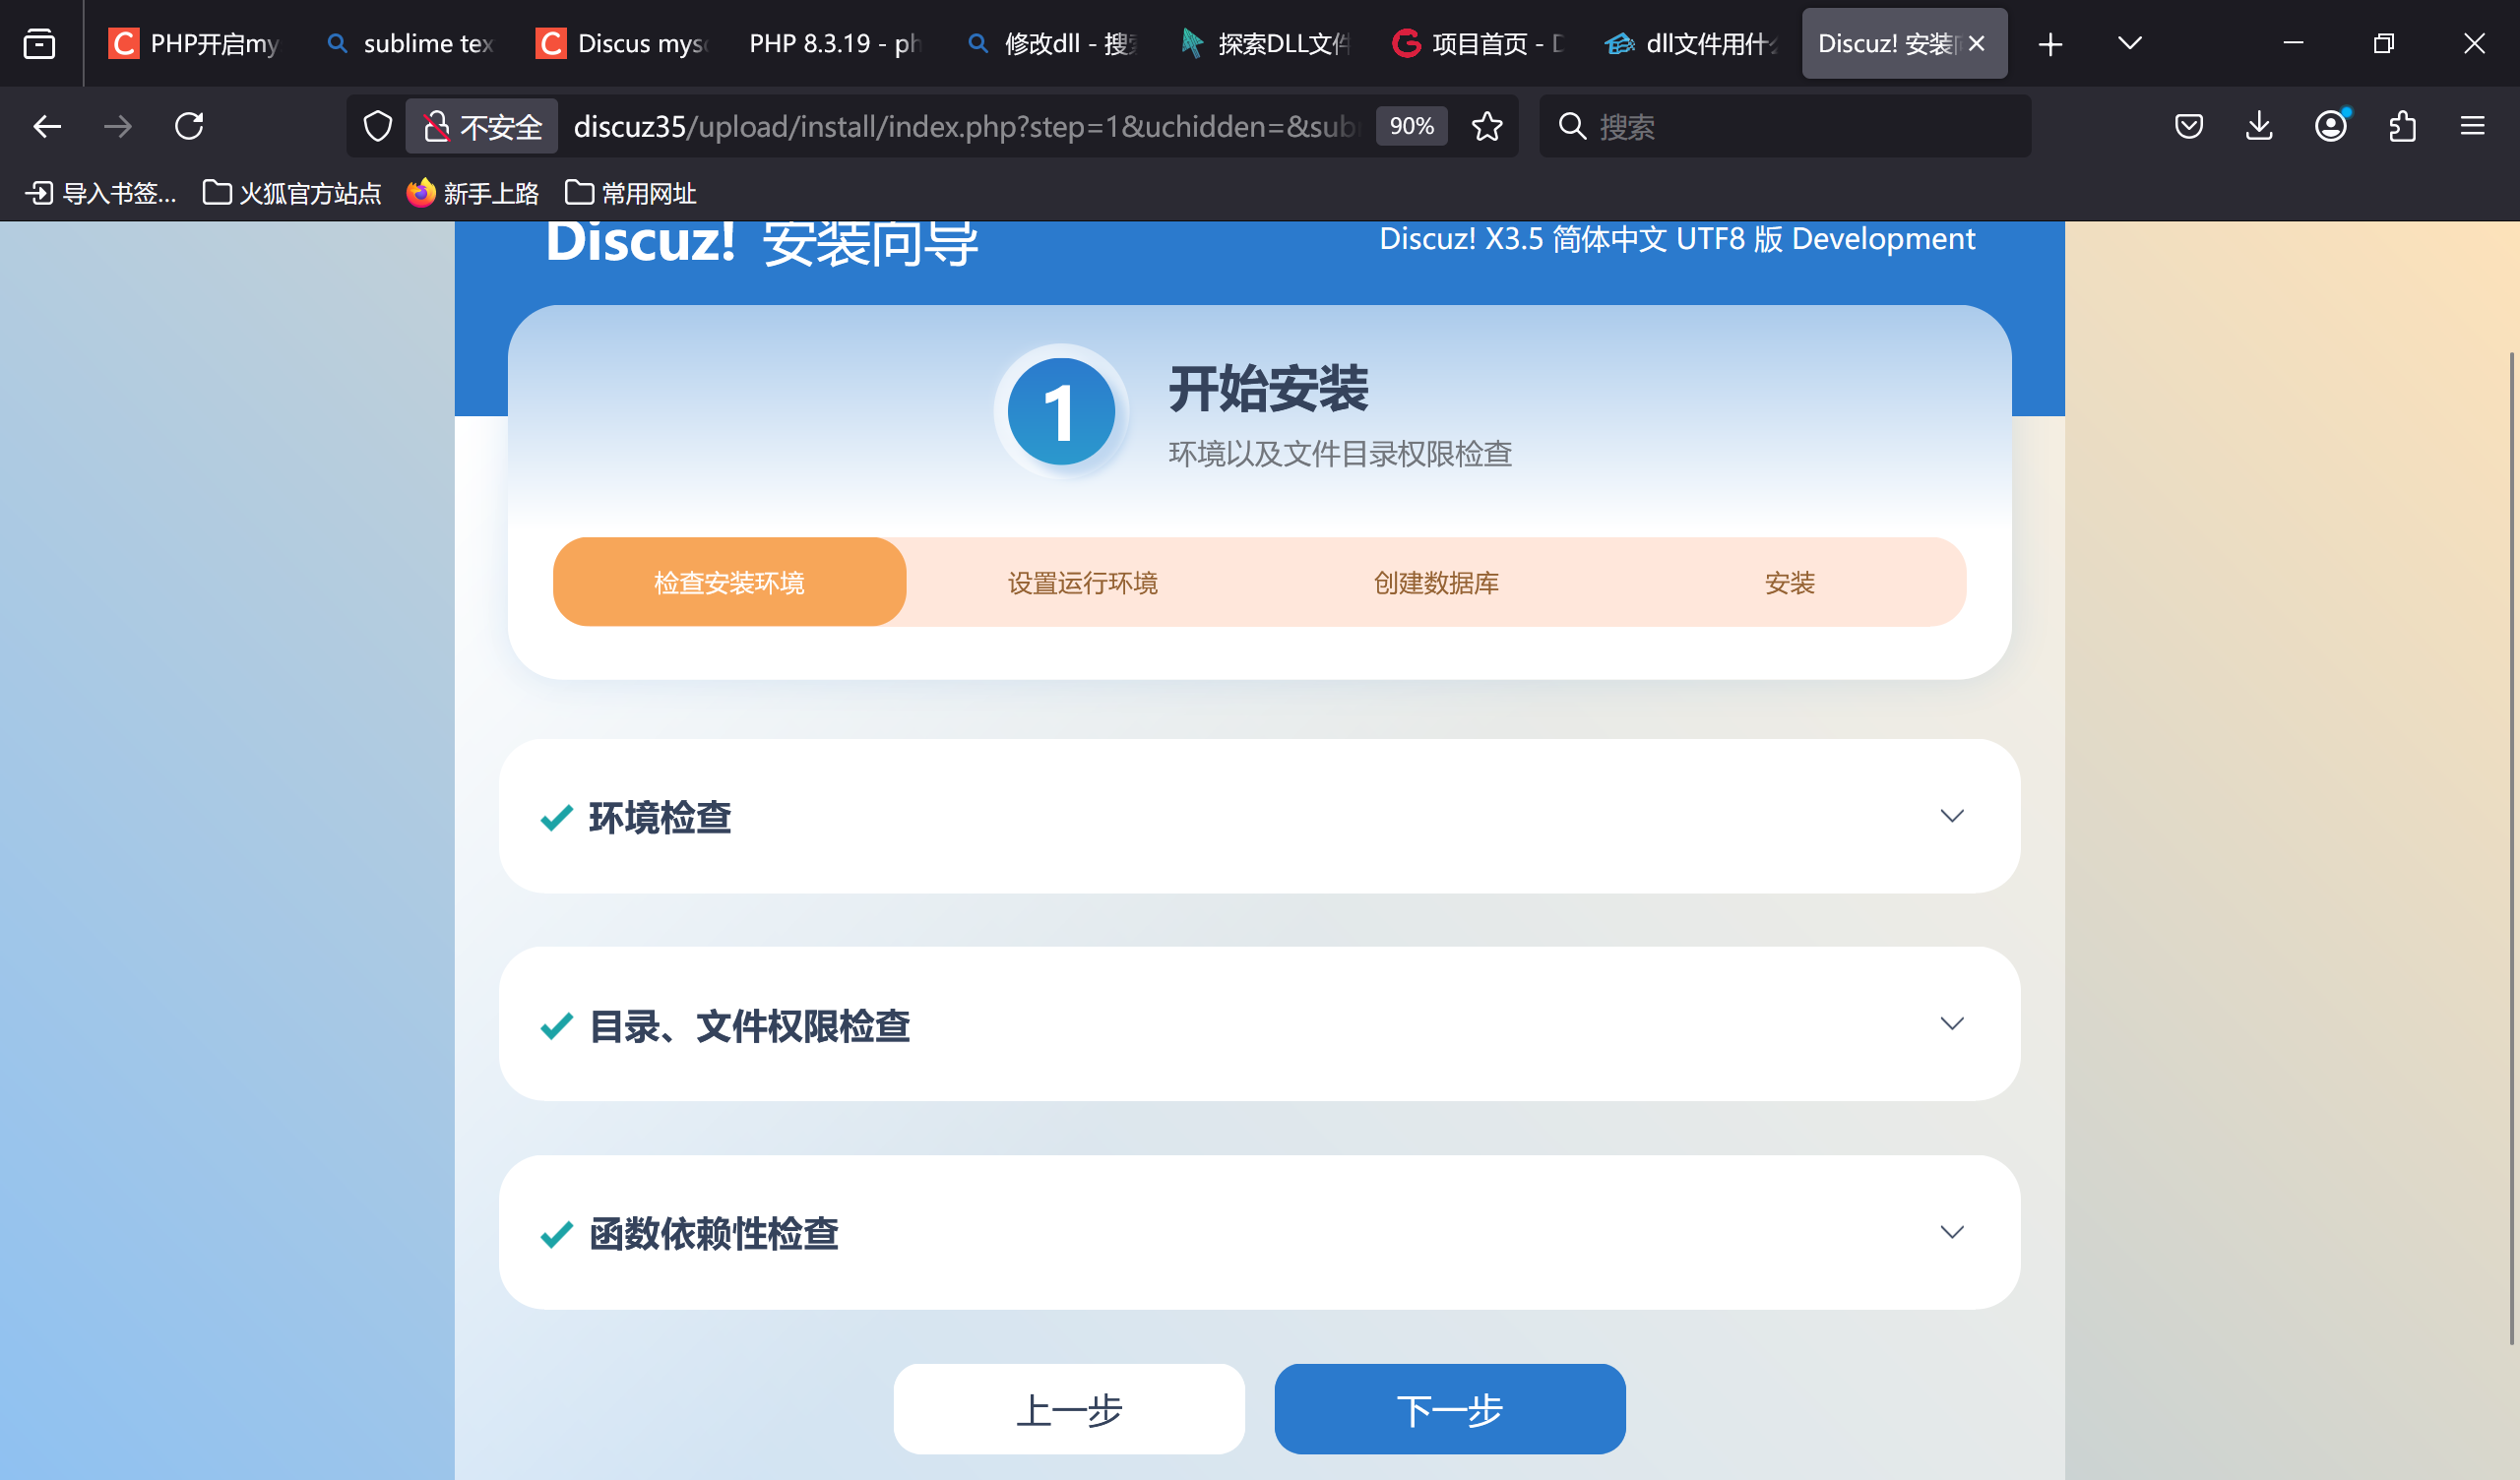Open the application hamburger menu
This screenshot has height=1480, width=2520.
tap(2472, 126)
